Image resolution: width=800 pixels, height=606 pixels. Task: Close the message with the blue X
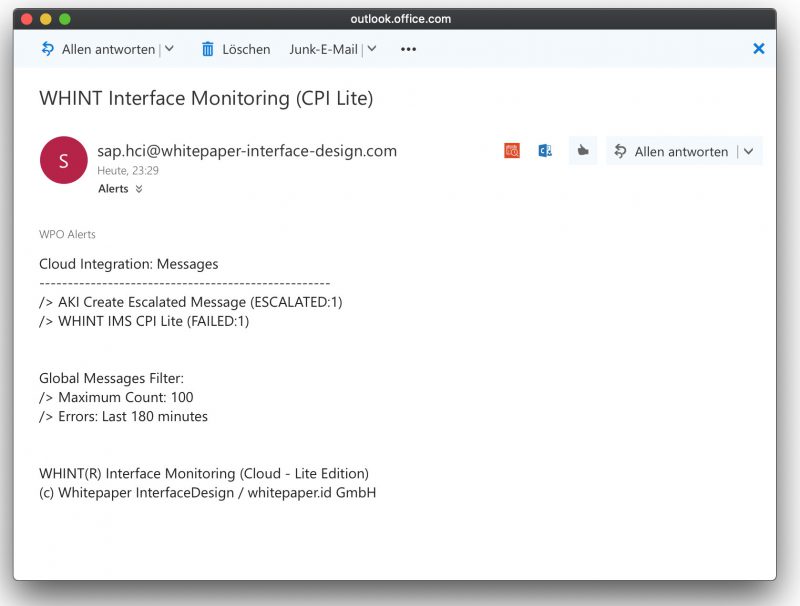pyautogui.click(x=759, y=48)
